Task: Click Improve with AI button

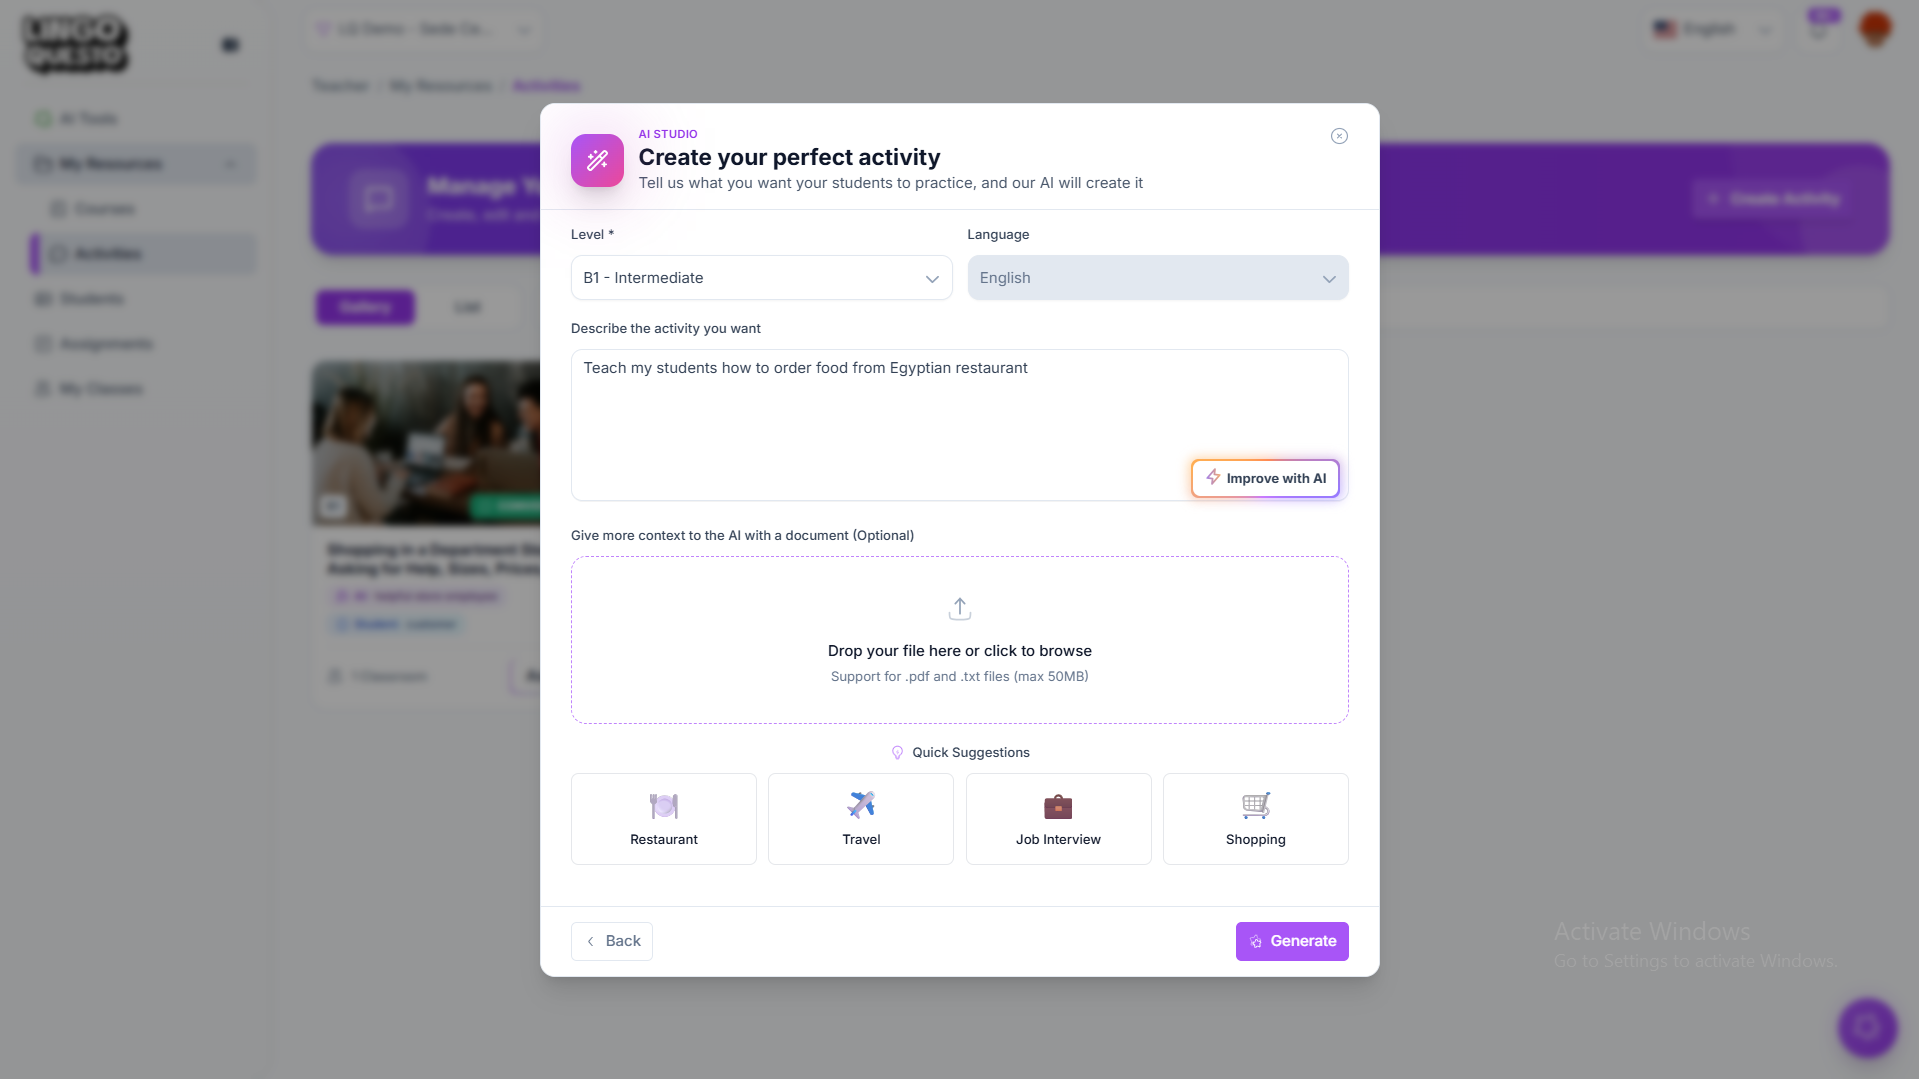Action: (x=1265, y=478)
